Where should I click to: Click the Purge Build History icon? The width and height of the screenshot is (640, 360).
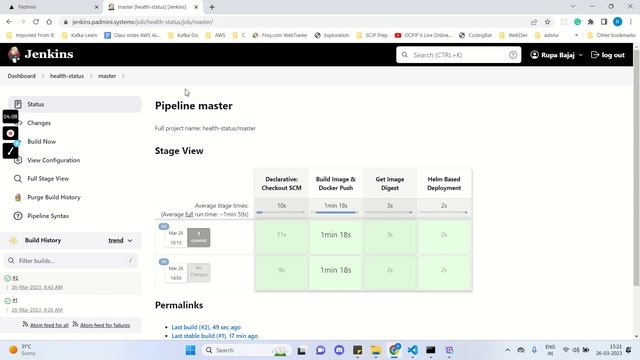coord(18,197)
